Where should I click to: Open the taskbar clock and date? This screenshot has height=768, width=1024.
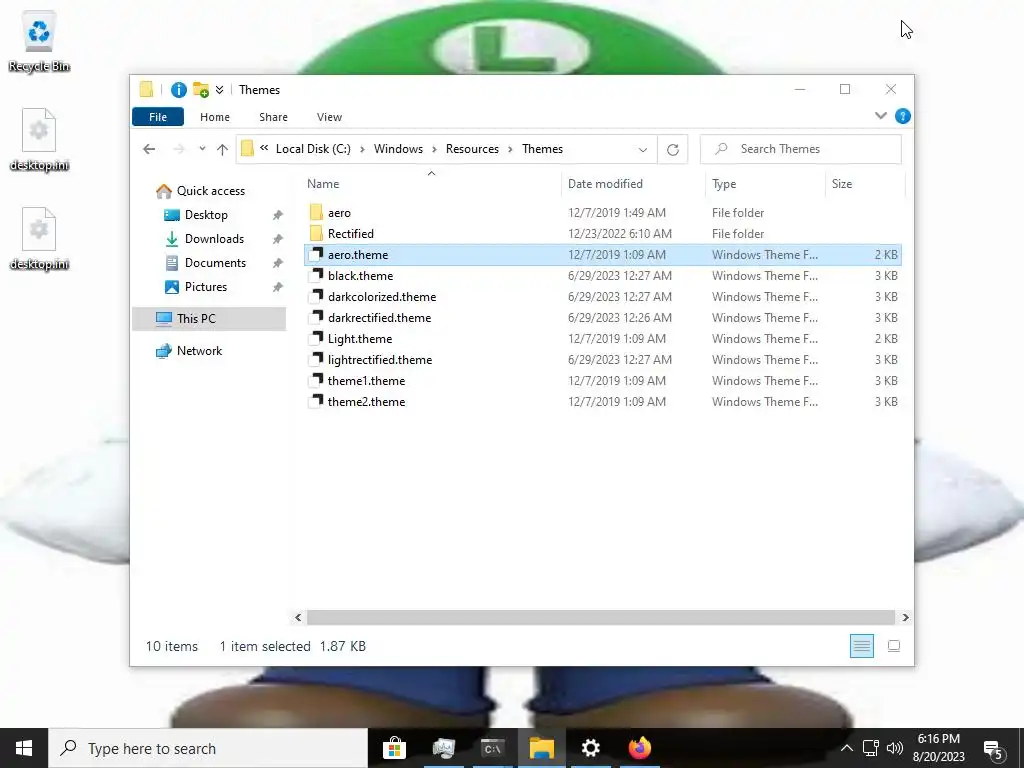tap(938, 748)
